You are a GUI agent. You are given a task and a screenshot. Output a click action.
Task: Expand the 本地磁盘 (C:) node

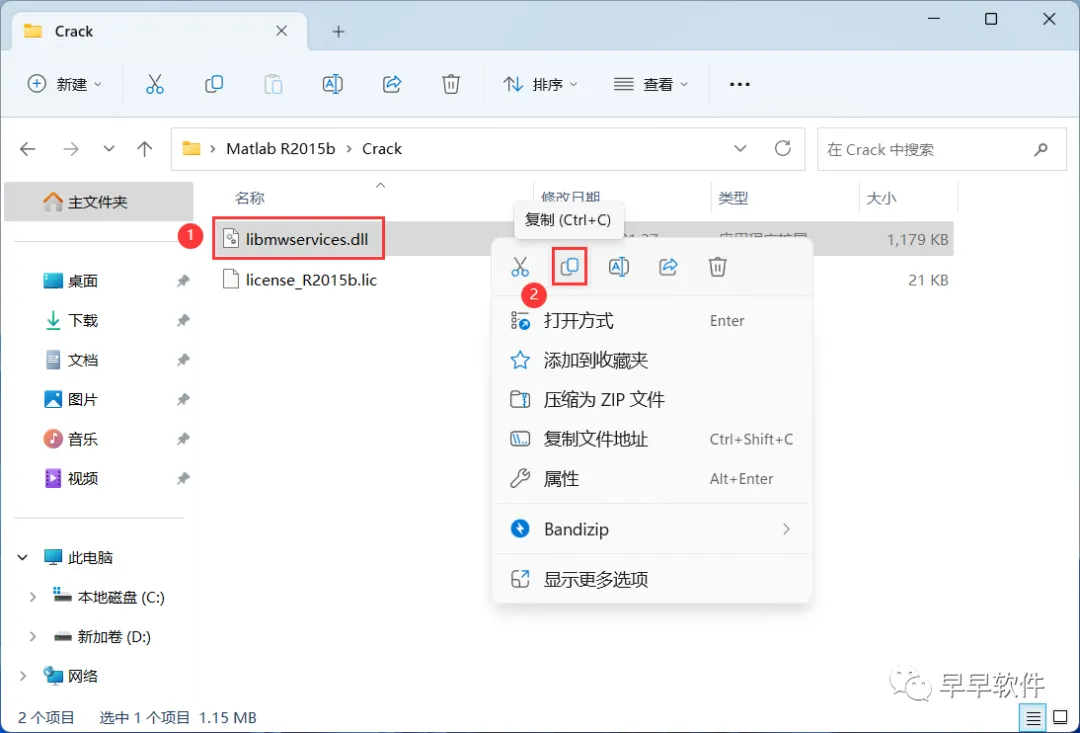pyautogui.click(x=32, y=597)
